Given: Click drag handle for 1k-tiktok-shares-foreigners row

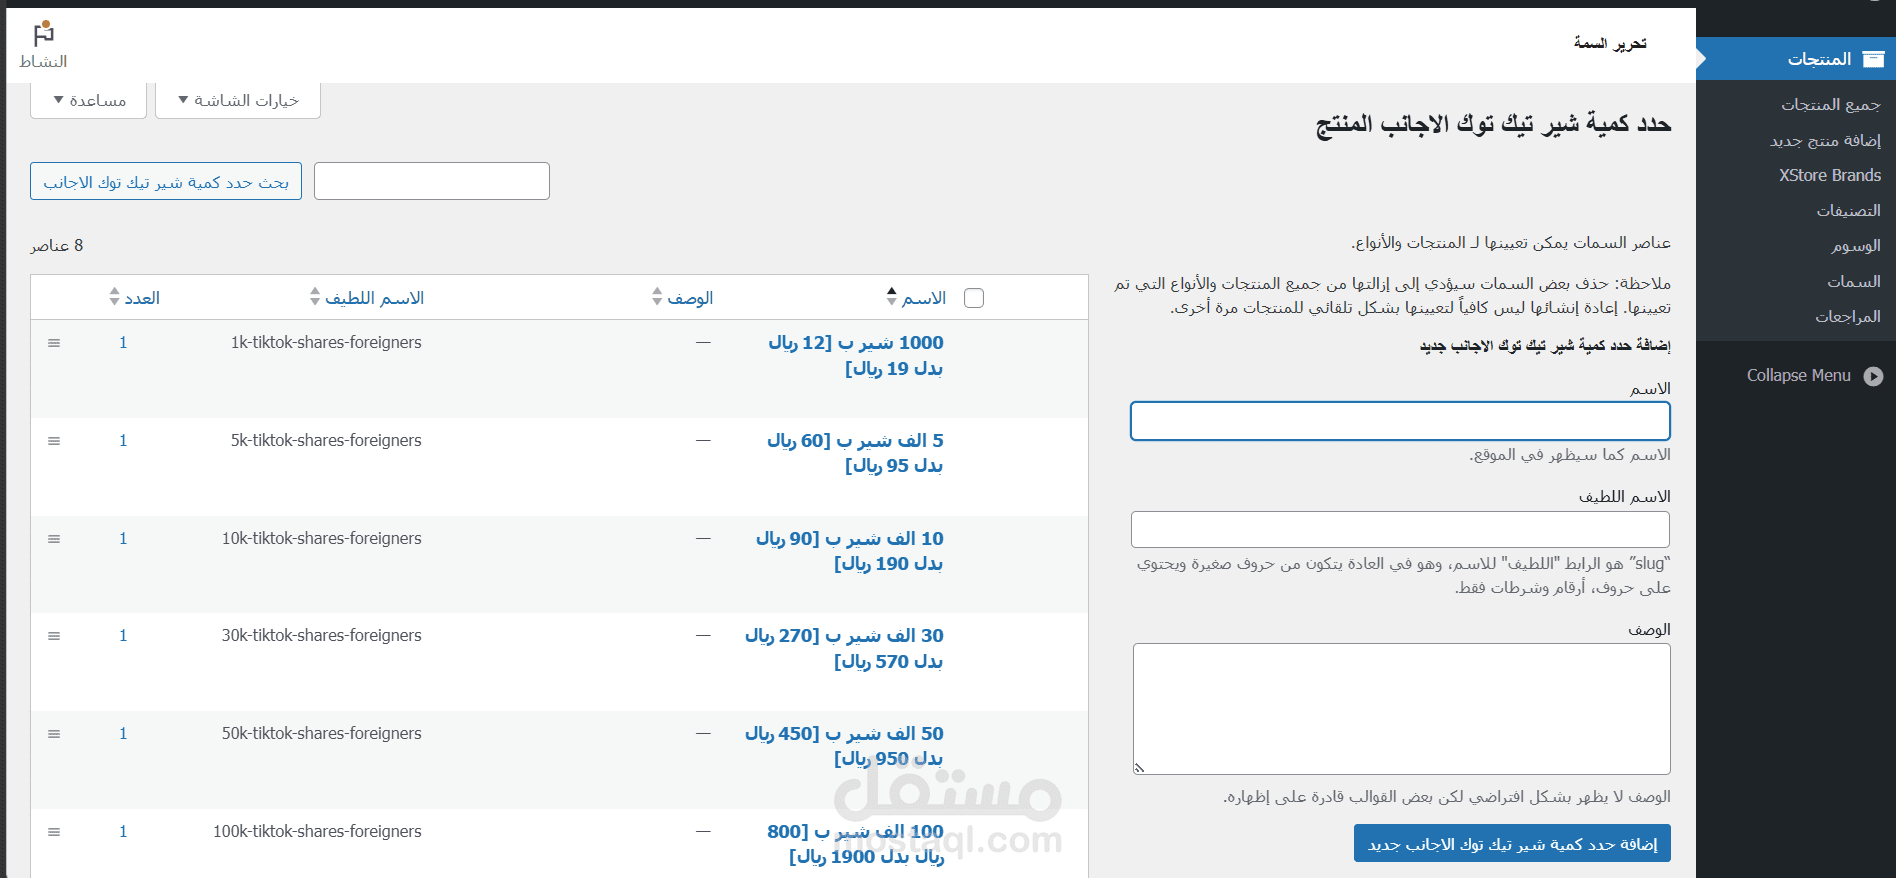Looking at the screenshot, I should pyautogui.click(x=54, y=343).
